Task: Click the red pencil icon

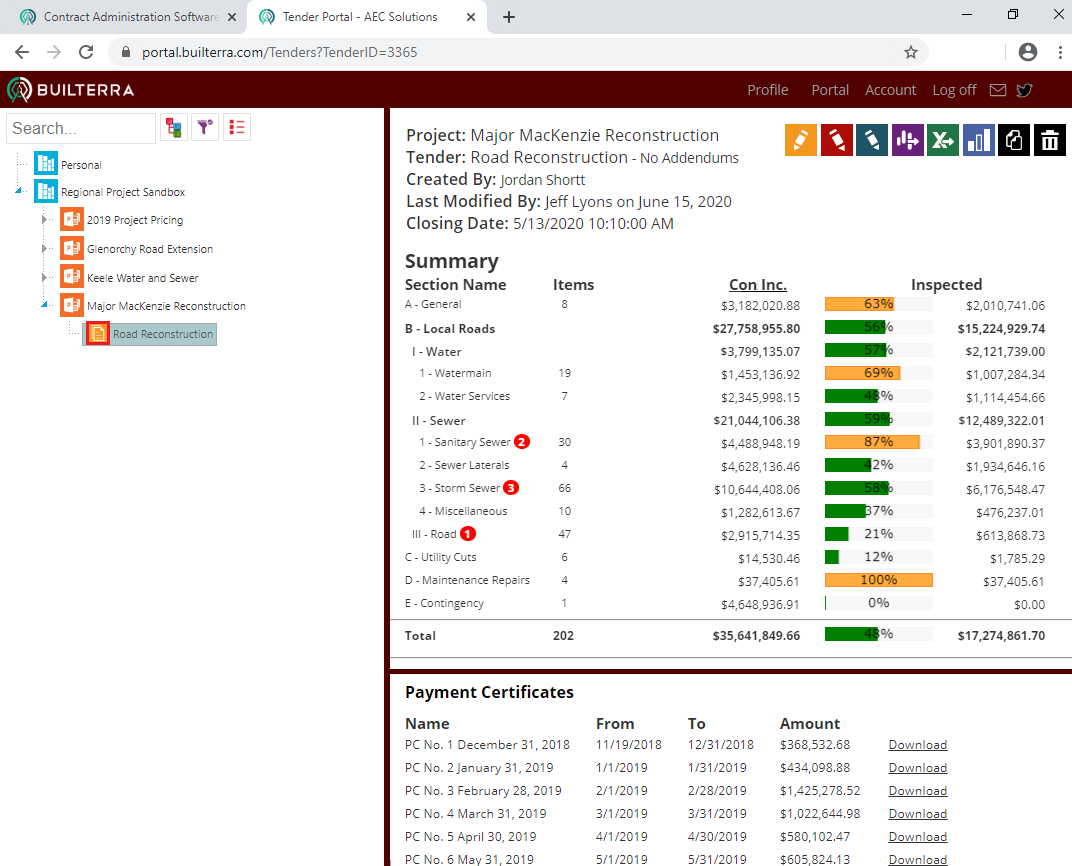Action: click(837, 140)
